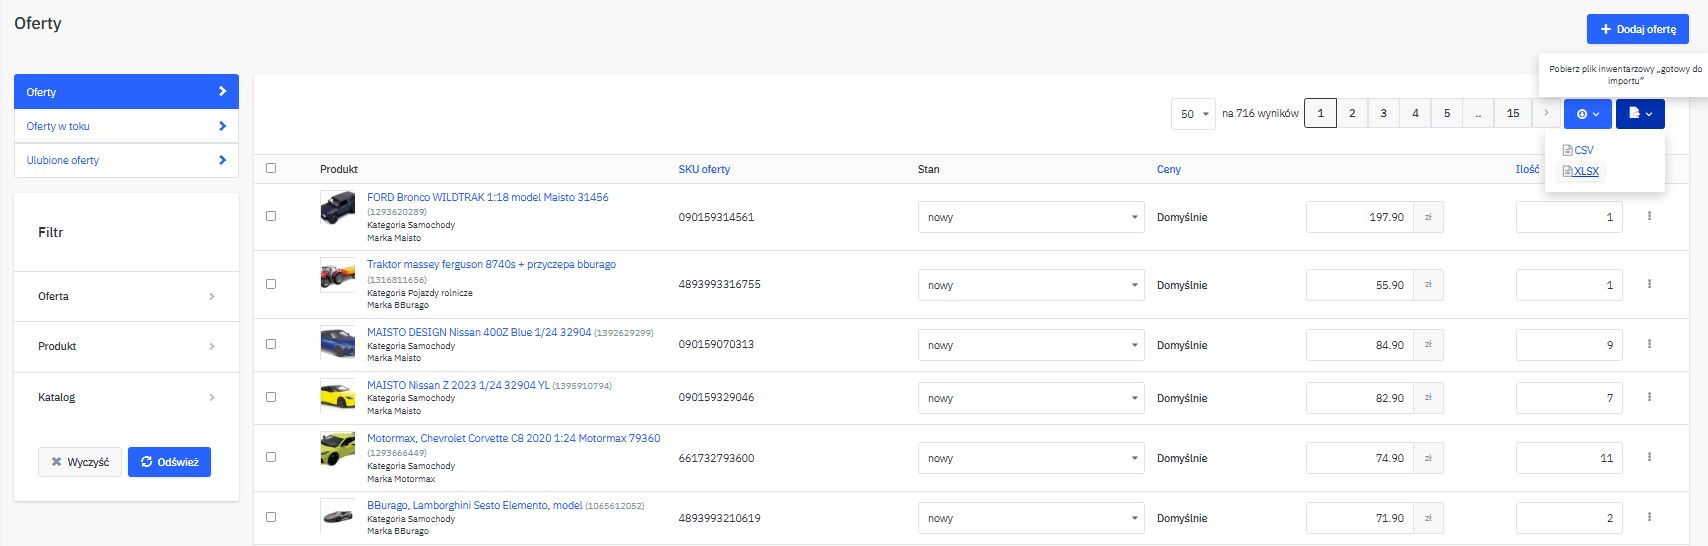Click the Chevrolet Corvette C8 product thumbnail

tap(337, 449)
